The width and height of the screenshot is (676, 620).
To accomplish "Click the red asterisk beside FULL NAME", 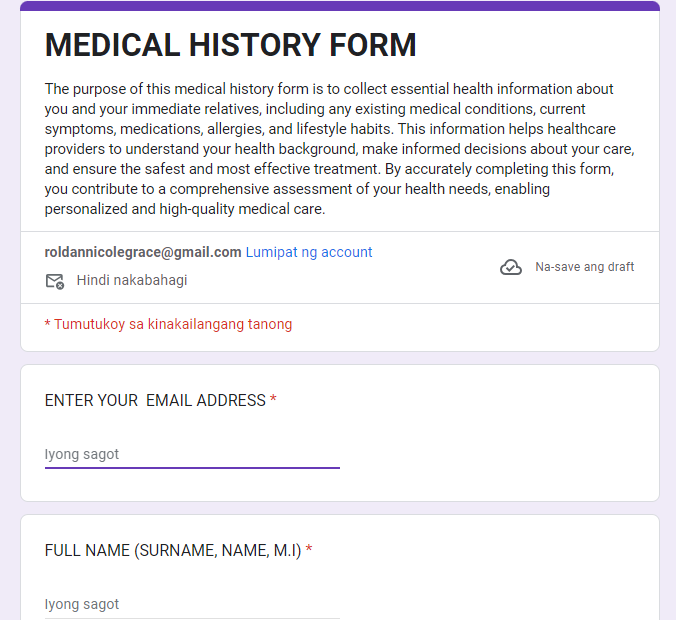I will [309, 550].
